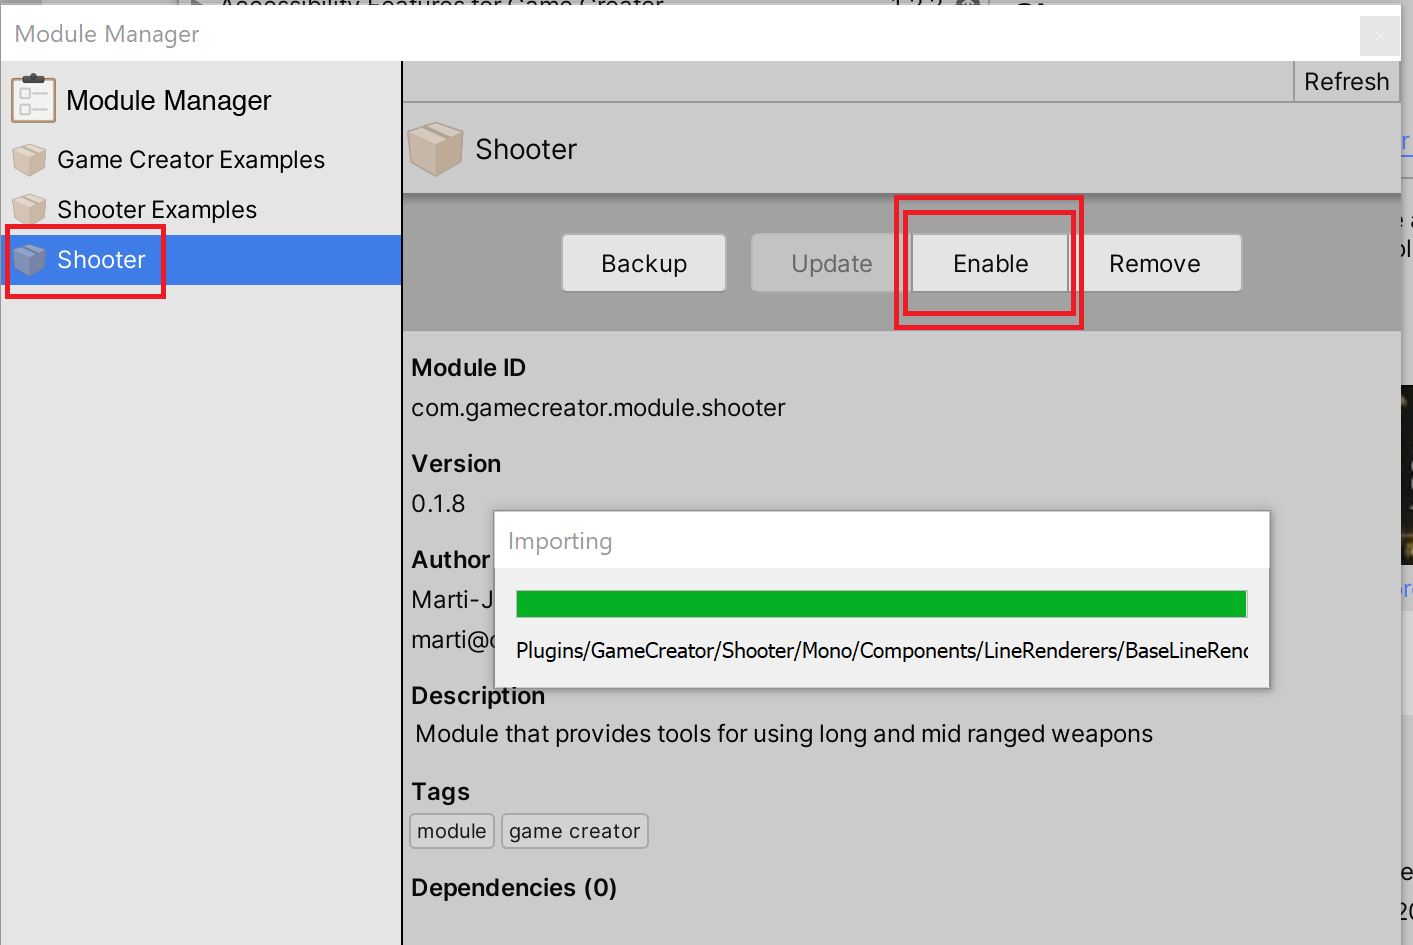The image size is (1413, 945).
Task: Click the Shooter Examples box icon
Action: click(x=29, y=209)
